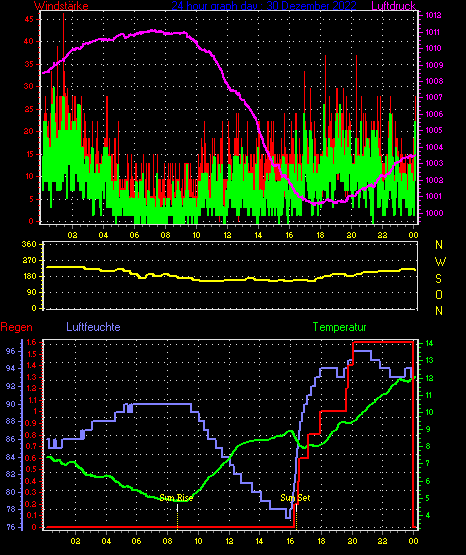The height and width of the screenshot is (555, 466).
Task: Click the red Windstärke heading
Action: tap(62, 6)
